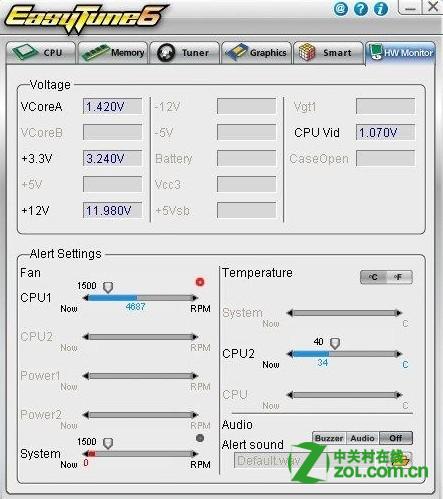Close the EasyTune6 window
The width and height of the screenshot is (443, 499).
433,7
